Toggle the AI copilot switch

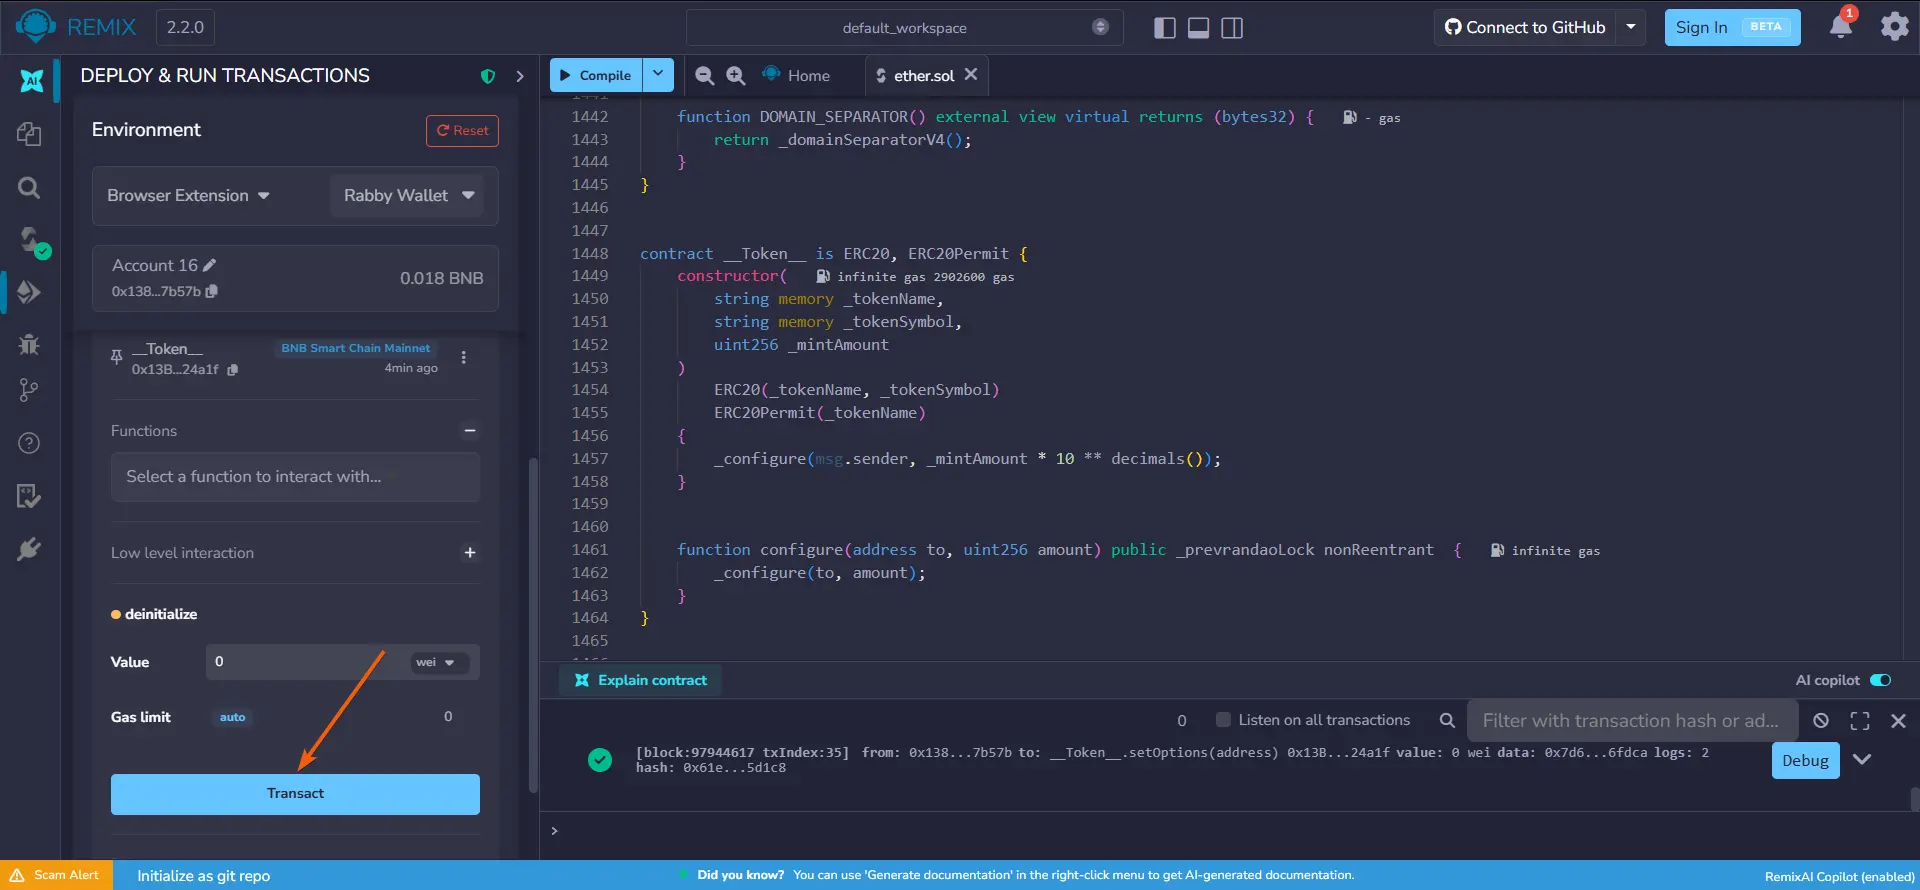1881,680
